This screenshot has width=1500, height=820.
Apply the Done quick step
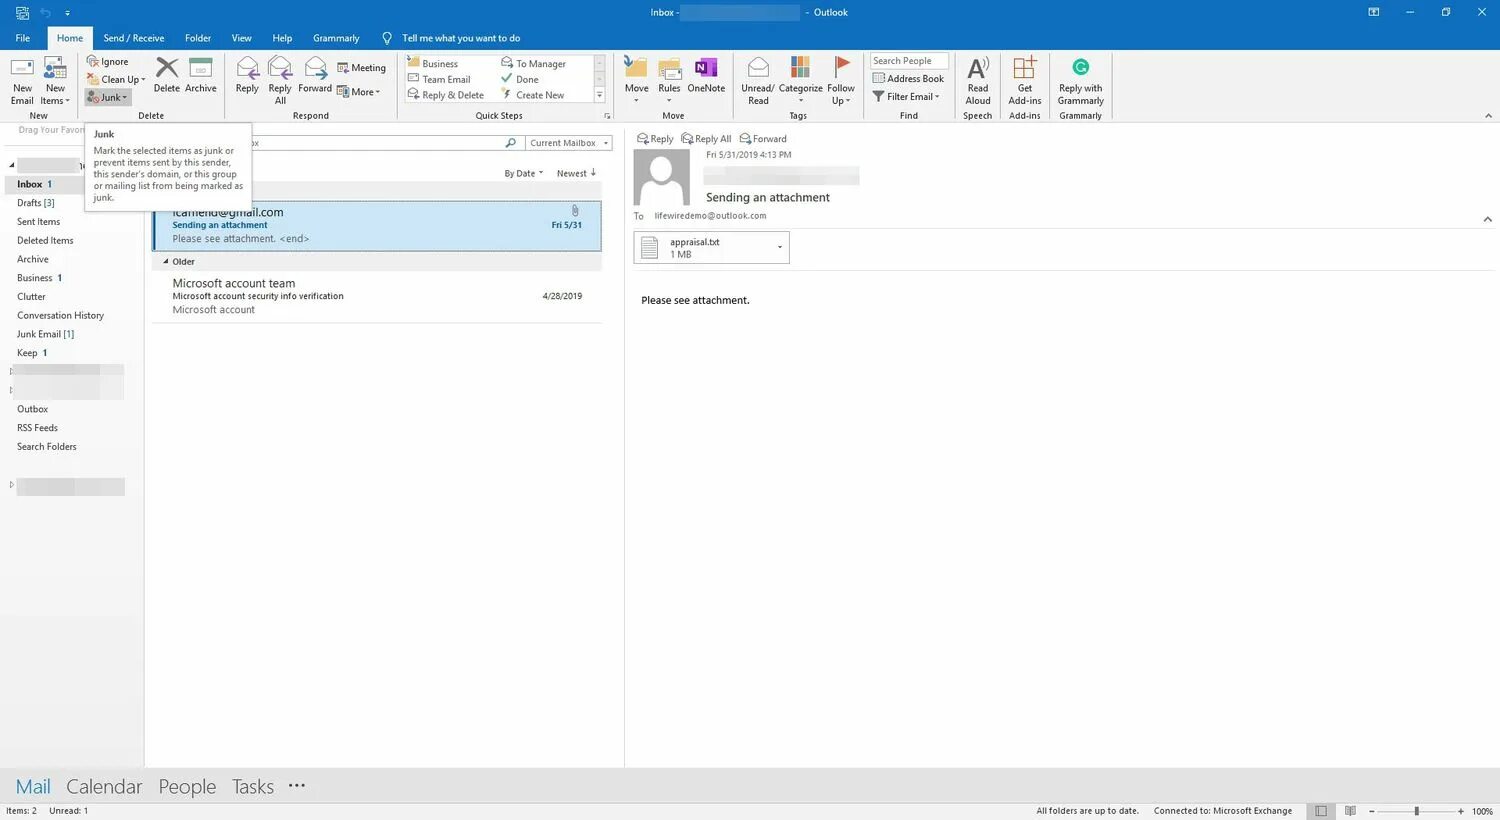click(520, 79)
